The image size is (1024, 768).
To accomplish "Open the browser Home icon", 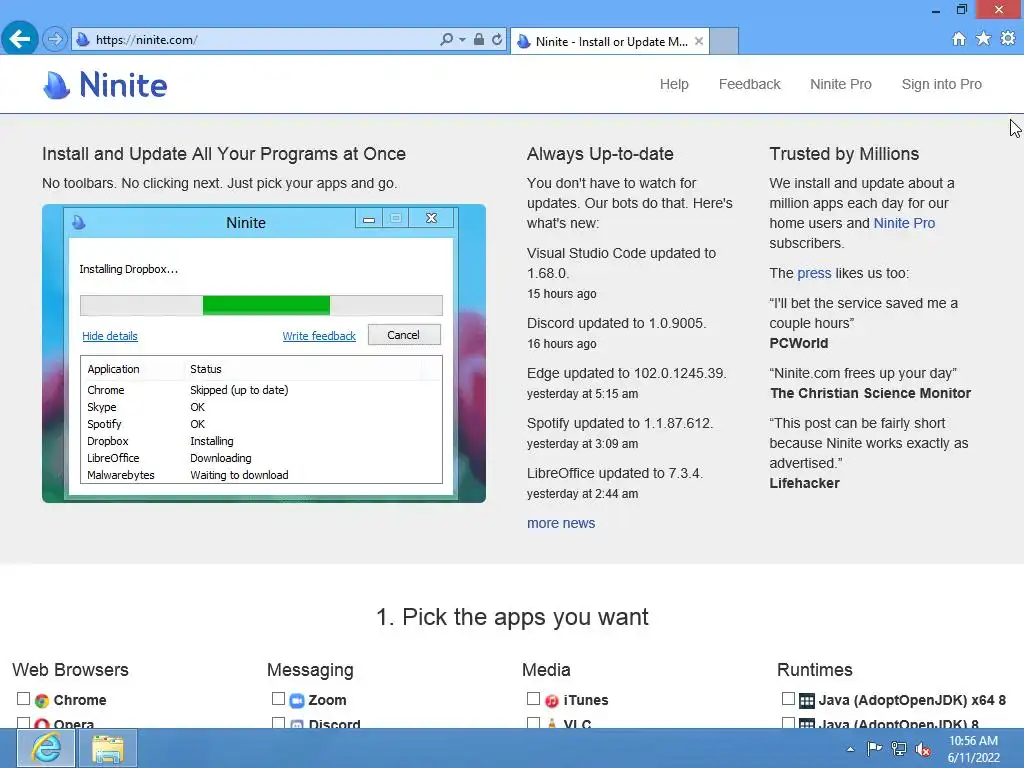I will click(x=959, y=39).
